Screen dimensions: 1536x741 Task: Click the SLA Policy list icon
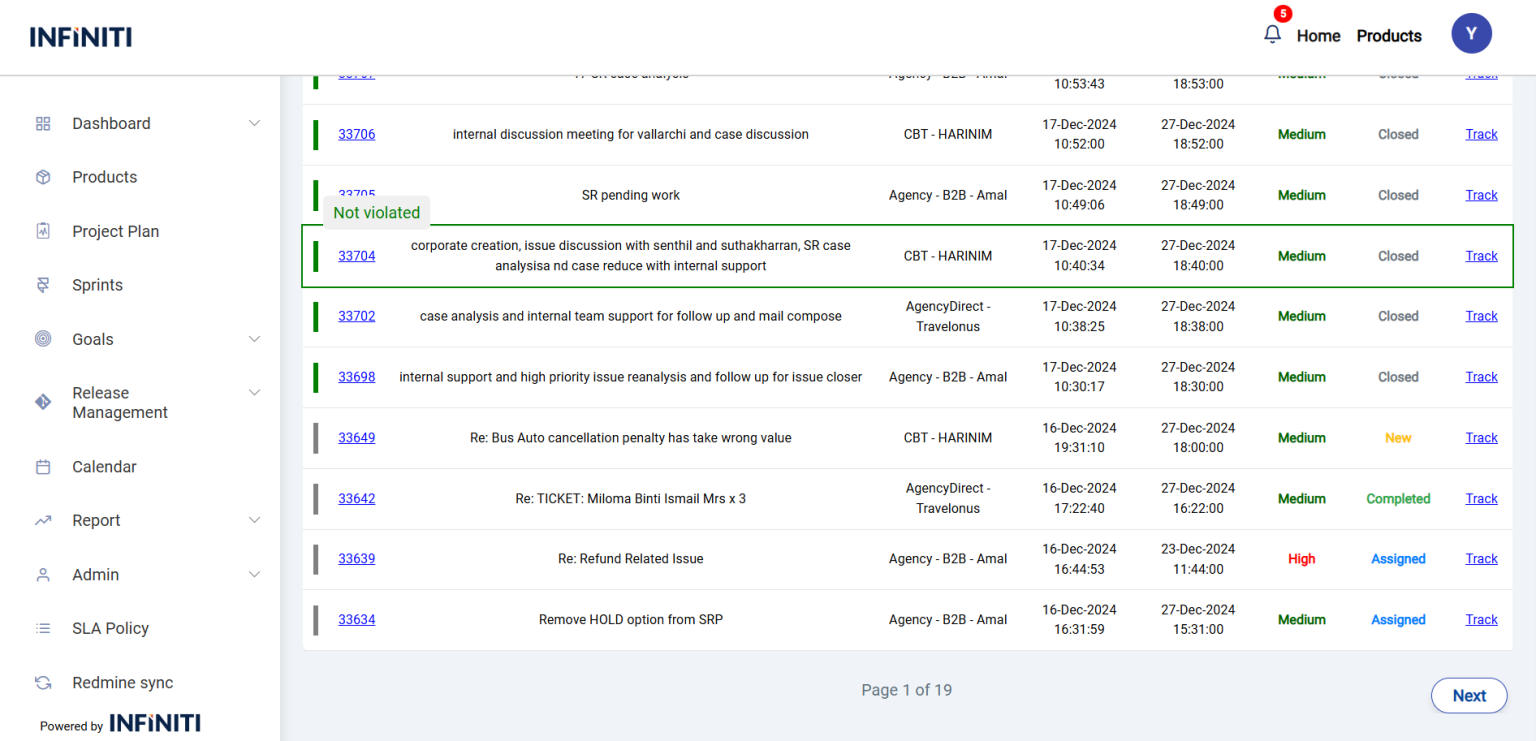(x=43, y=629)
